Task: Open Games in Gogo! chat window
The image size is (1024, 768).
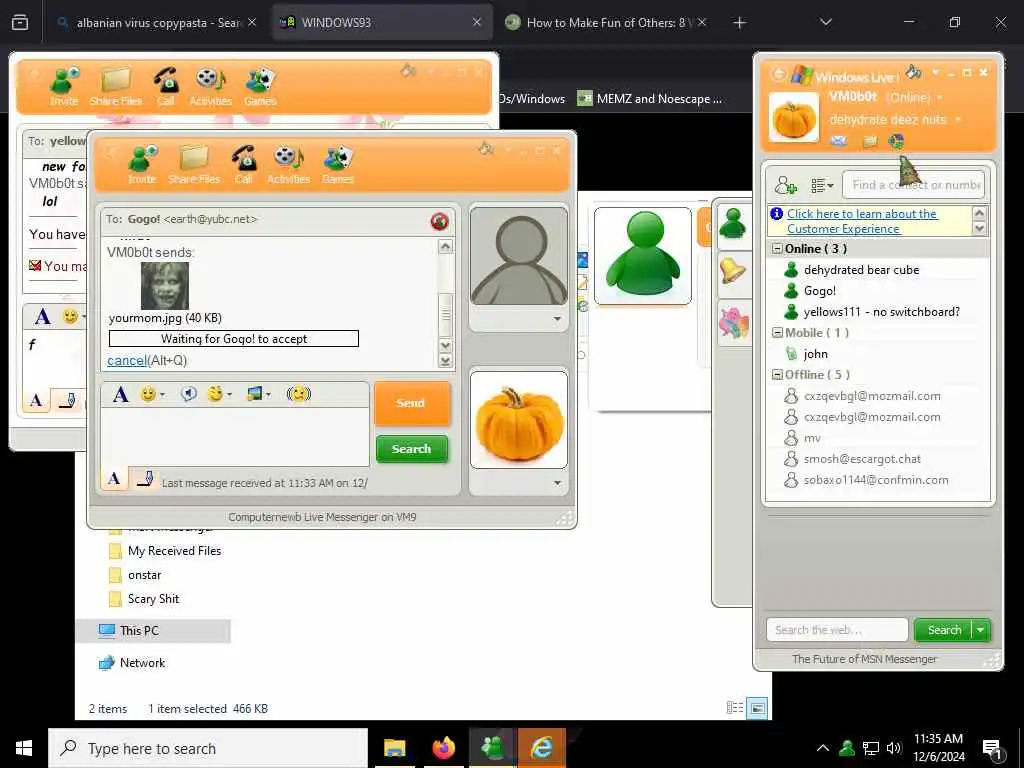Action: 338,165
